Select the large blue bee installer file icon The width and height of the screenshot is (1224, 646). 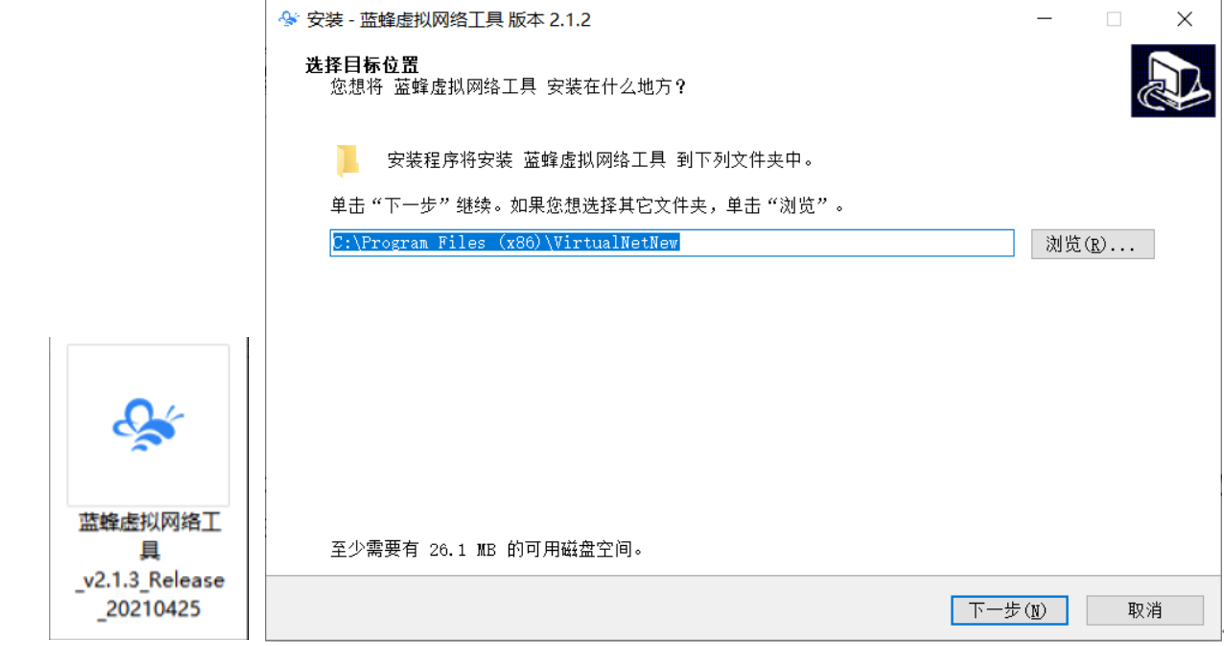click(x=148, y=424)
